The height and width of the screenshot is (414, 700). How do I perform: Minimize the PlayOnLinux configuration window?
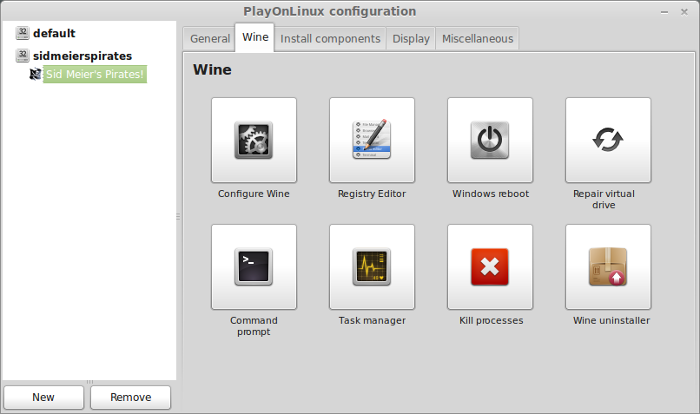click(664, 13)
